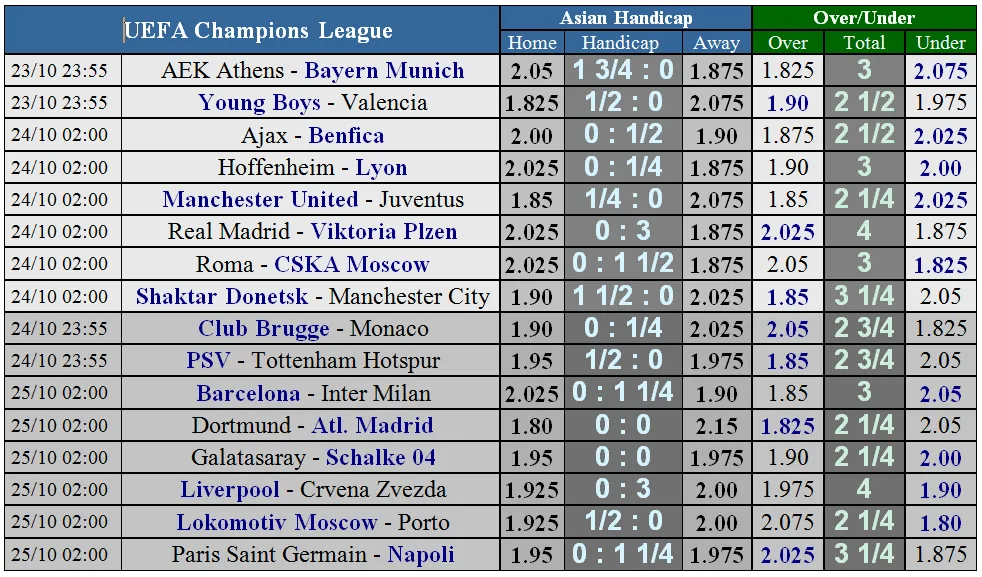The height and width of the screenshot is (577, 982).
Task: Click the handicap 0 : 1 1/2 for Roma
Action: pos(624,265)
